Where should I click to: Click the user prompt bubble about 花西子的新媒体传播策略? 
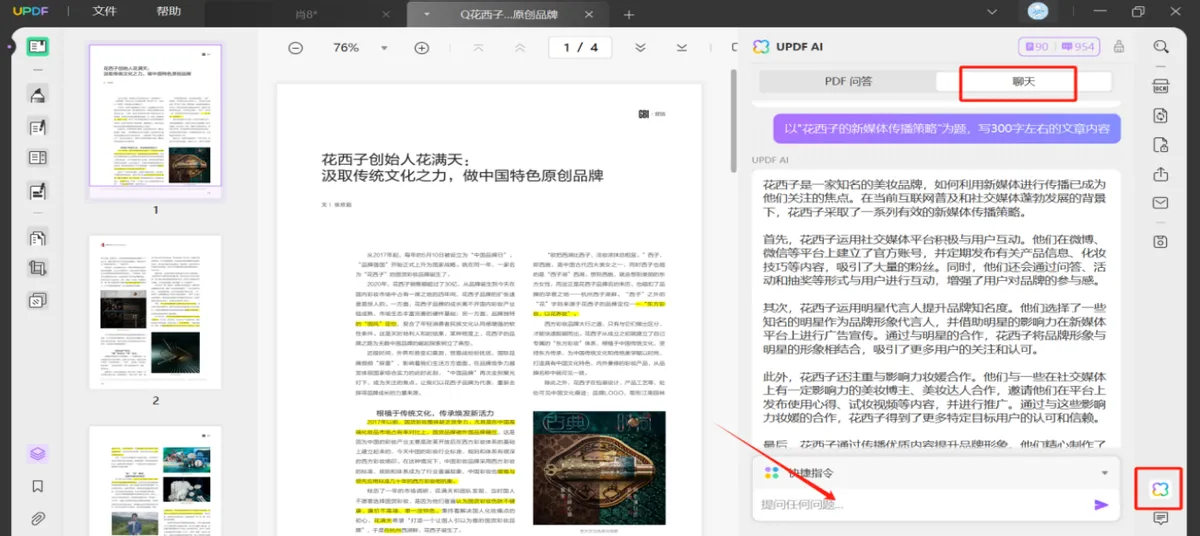[x=946, y=128]
